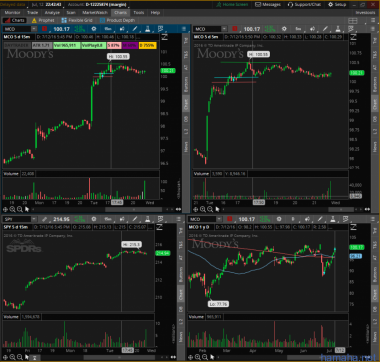Image resolution: width=380 pixels, height=362 pixels.
Task: Open patterns icon in bottom-right MCO chart toolbar
Action: pyautogui.click(x=345, y=219)
